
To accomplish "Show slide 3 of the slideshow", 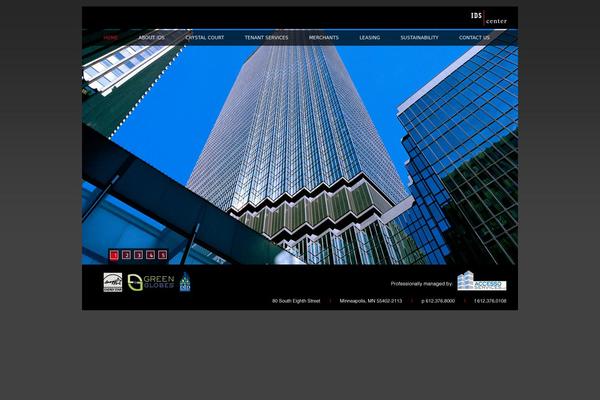I will [139, 255].
